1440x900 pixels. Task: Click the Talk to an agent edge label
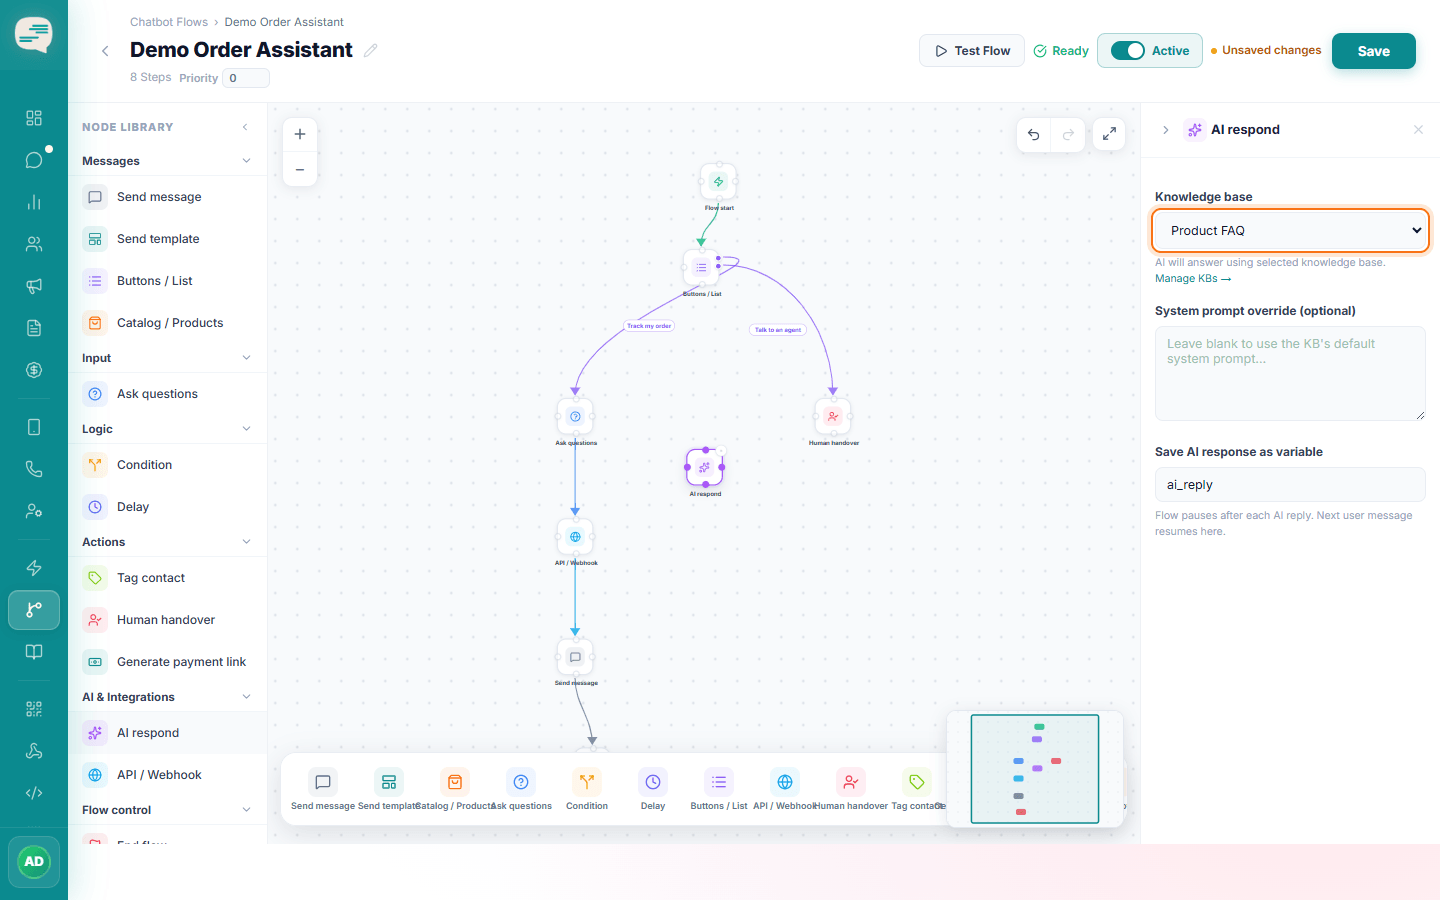coord(777,330)
